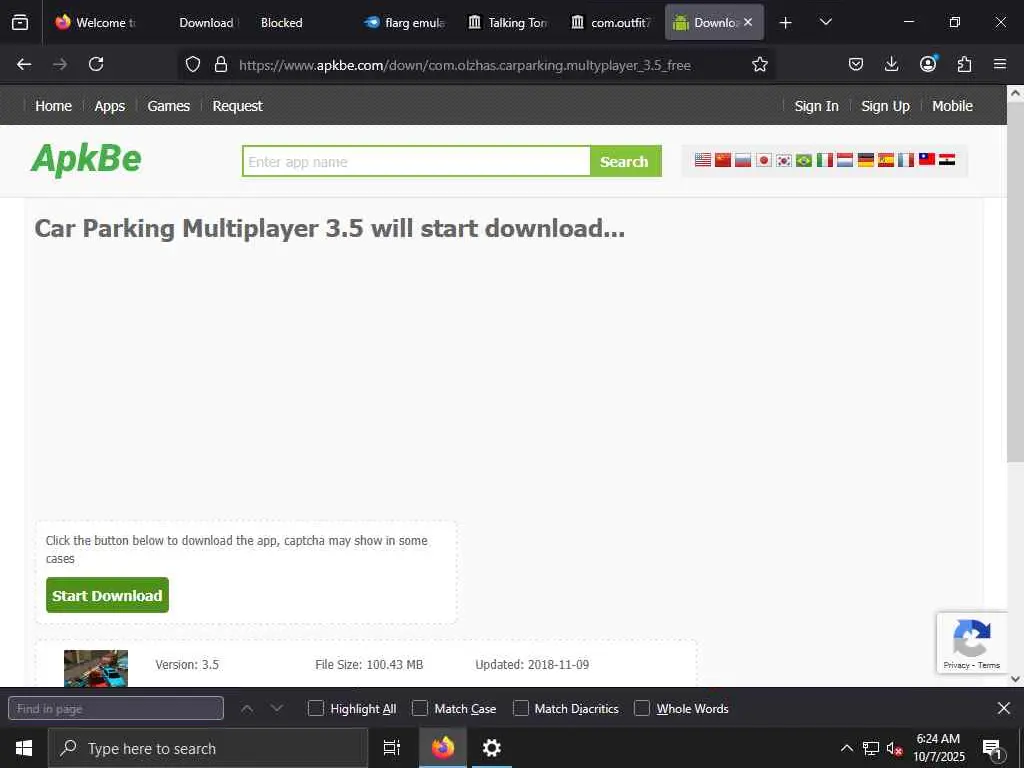Open the Firefox downloads panel
The image size is (1024, 768).
click(x=891, y=64)
